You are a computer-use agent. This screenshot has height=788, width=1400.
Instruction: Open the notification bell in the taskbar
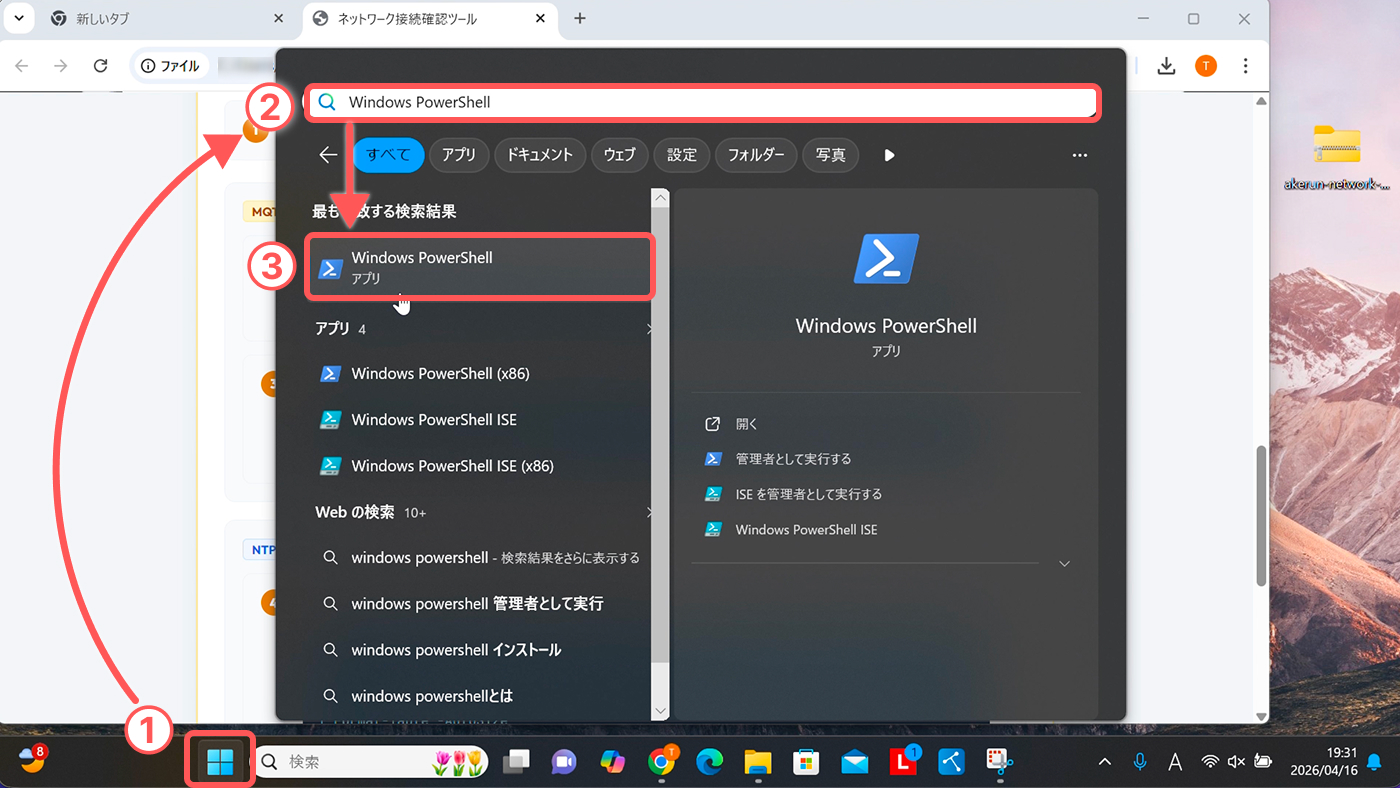[1374, 762]
